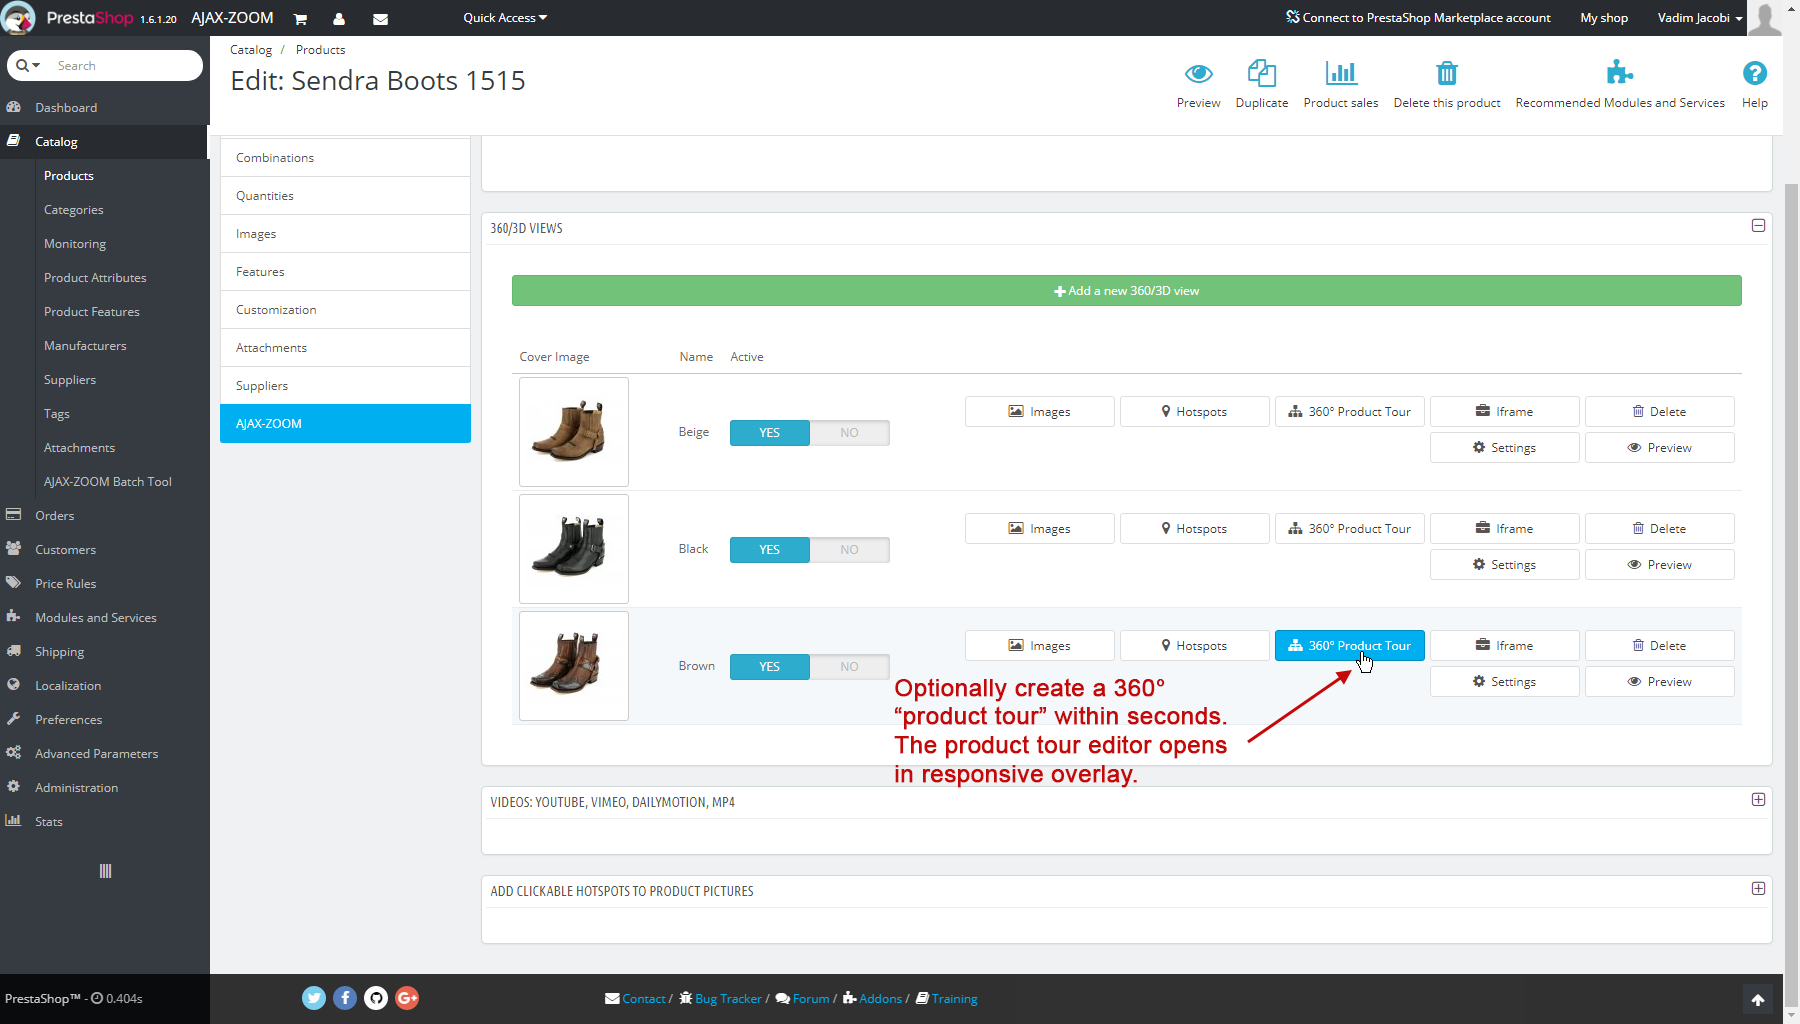Expand the Videos YouTube Vimeo panel
This screenshot has height=1024, width=1800.
(x=1758, y=800)
